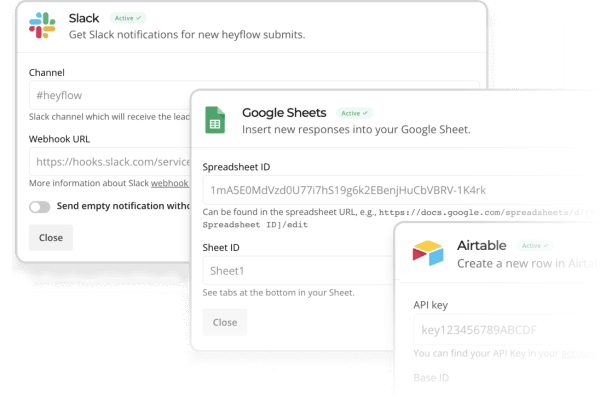Image resolution: width=600 pixels, height=408 pixels.
Task: Click the 'Webhook URL' label
Action: pos(59,139)
